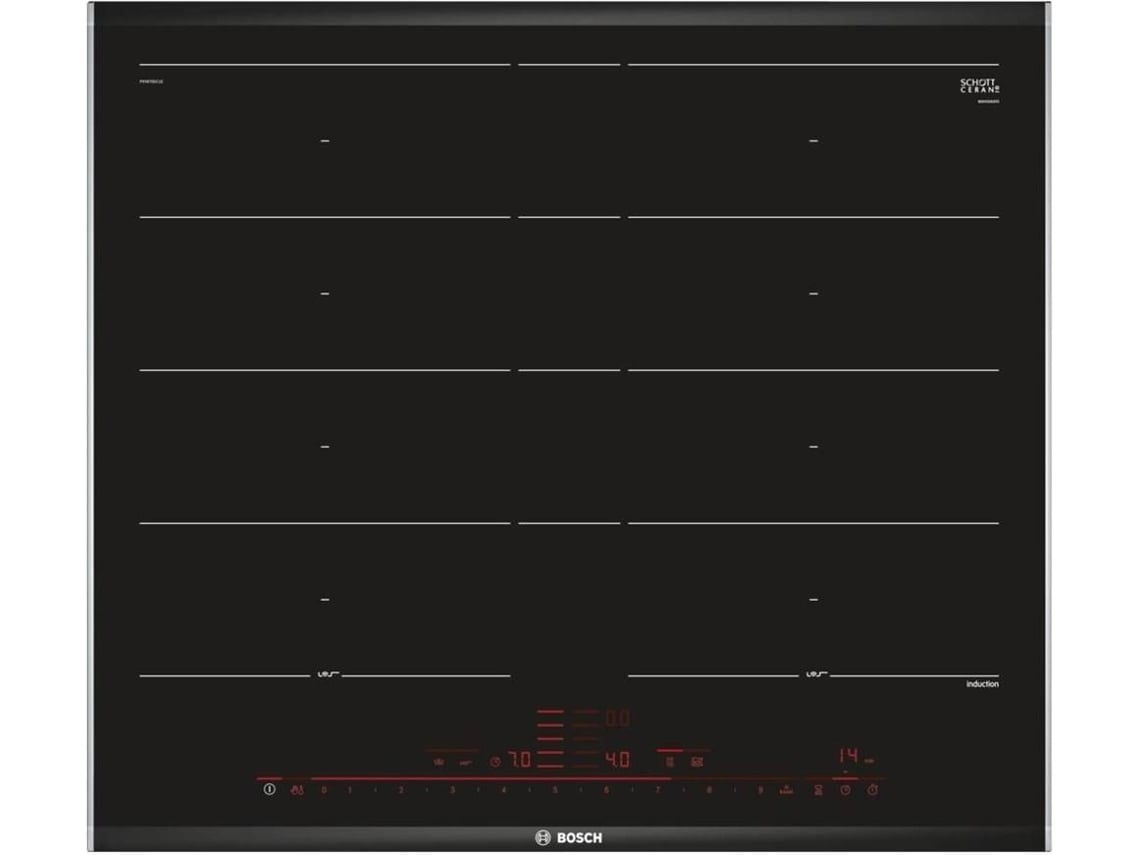Set power level 5 on slider

click(x=555, y=790)
